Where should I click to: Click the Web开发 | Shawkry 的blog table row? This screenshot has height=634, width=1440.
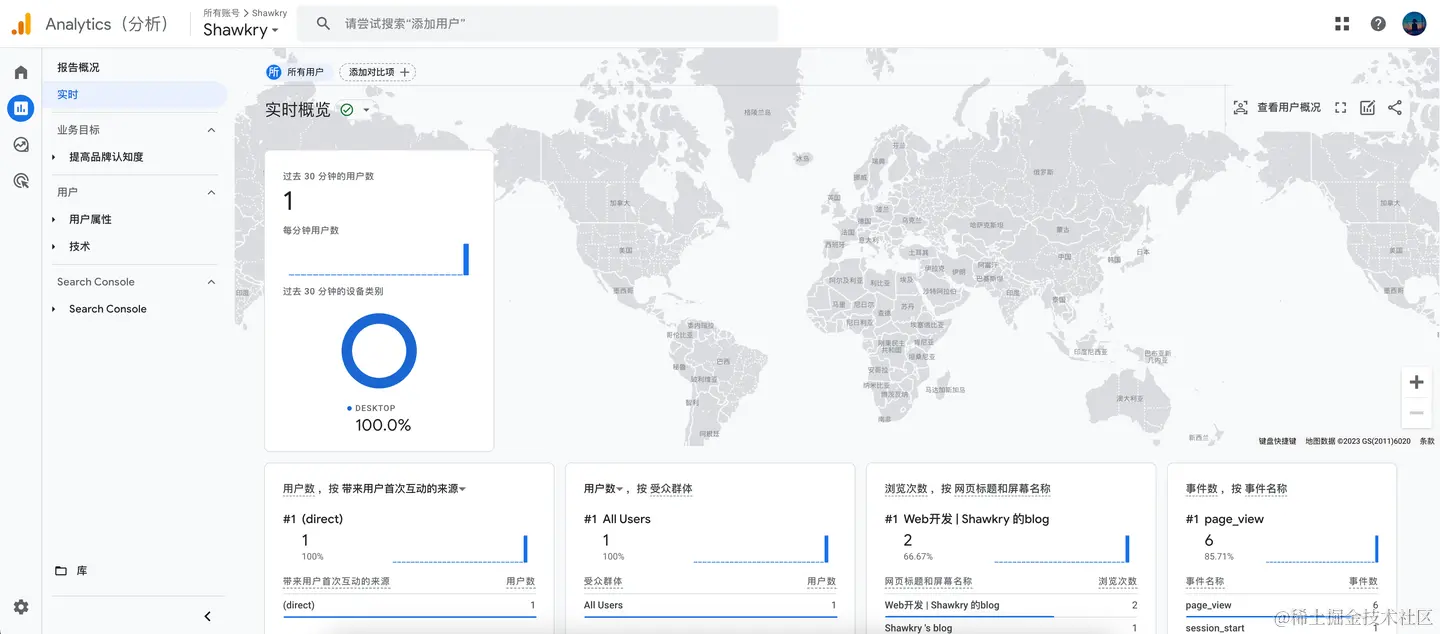pos(1011,605)
